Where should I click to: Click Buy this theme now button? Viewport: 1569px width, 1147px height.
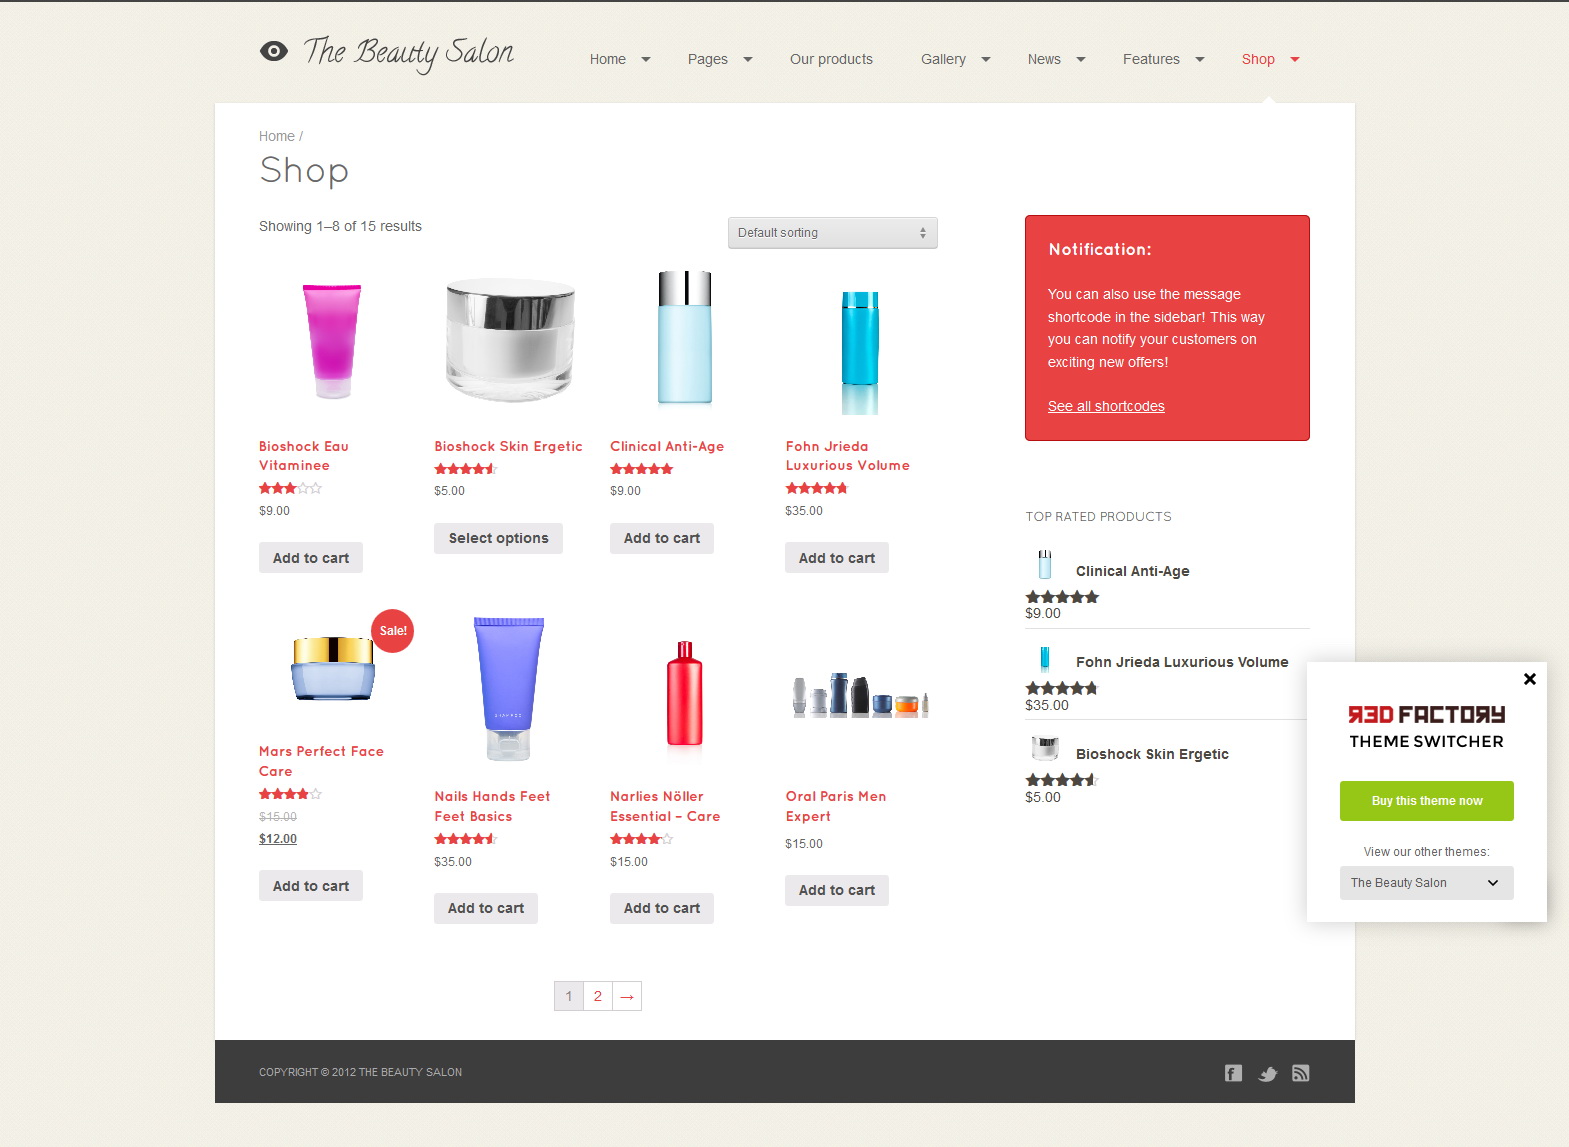pos(1426,801)
